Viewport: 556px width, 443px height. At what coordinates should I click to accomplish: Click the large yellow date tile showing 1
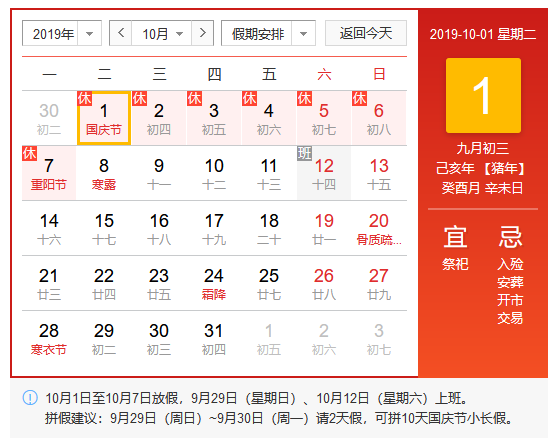pyautogui.click(x=483, y=96)
